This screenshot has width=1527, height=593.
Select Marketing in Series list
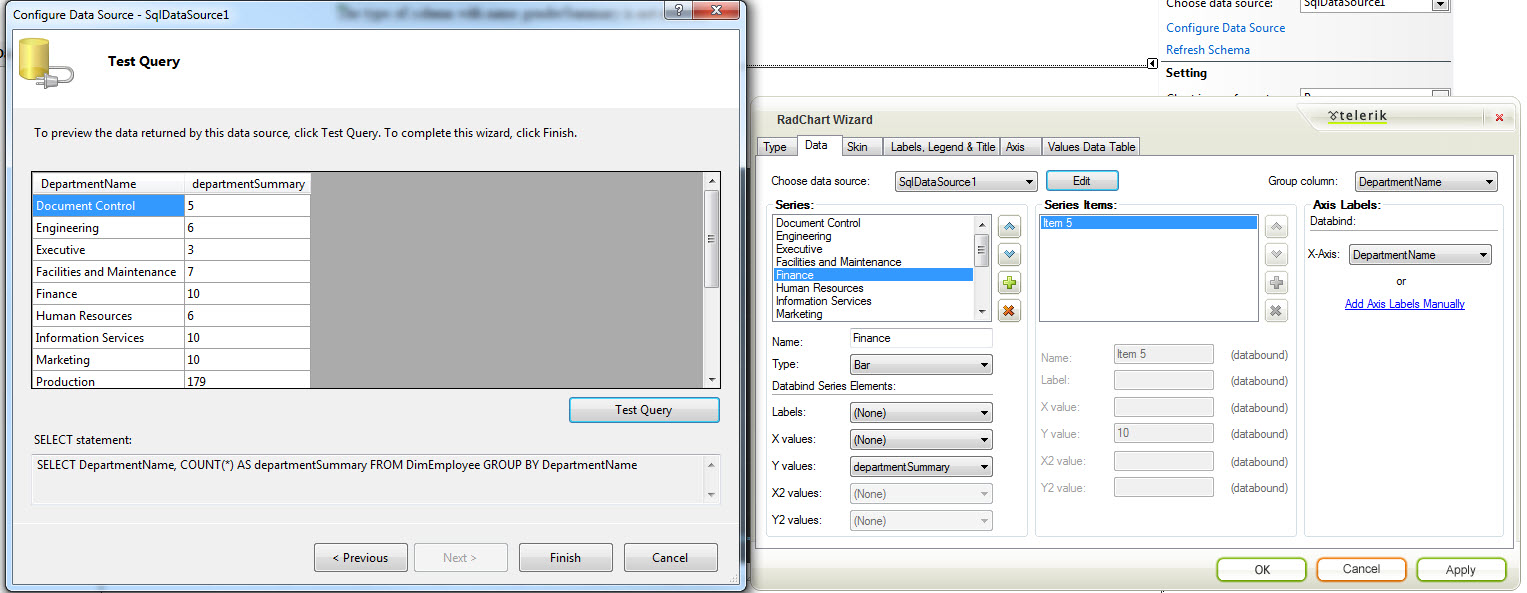coord(873,314)
